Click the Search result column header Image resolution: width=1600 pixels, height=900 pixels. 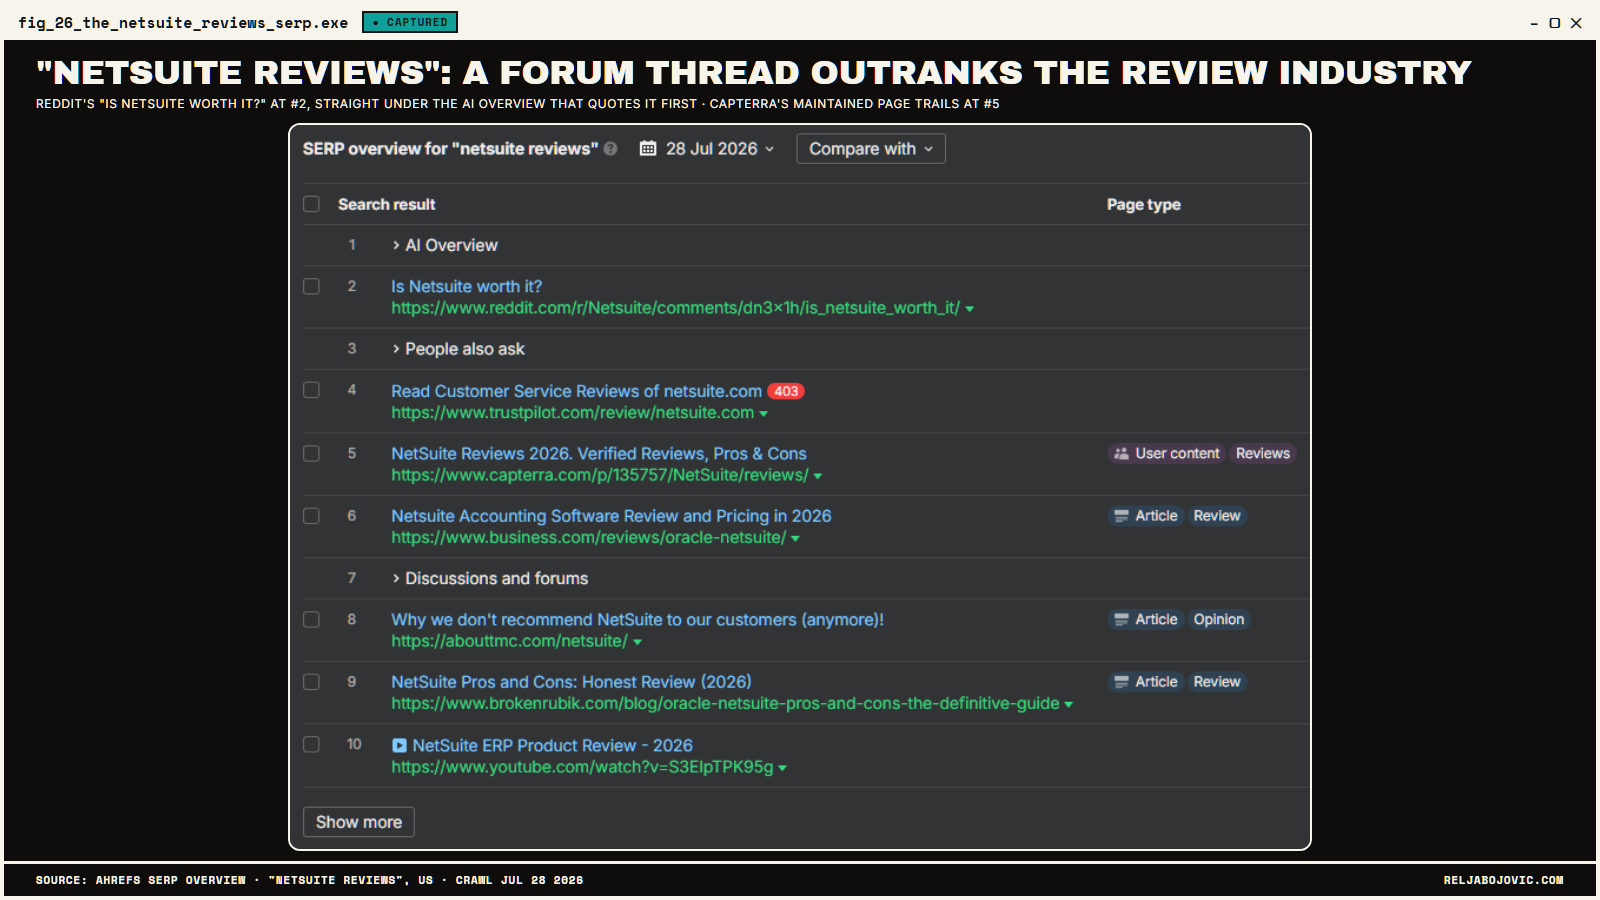387,204
